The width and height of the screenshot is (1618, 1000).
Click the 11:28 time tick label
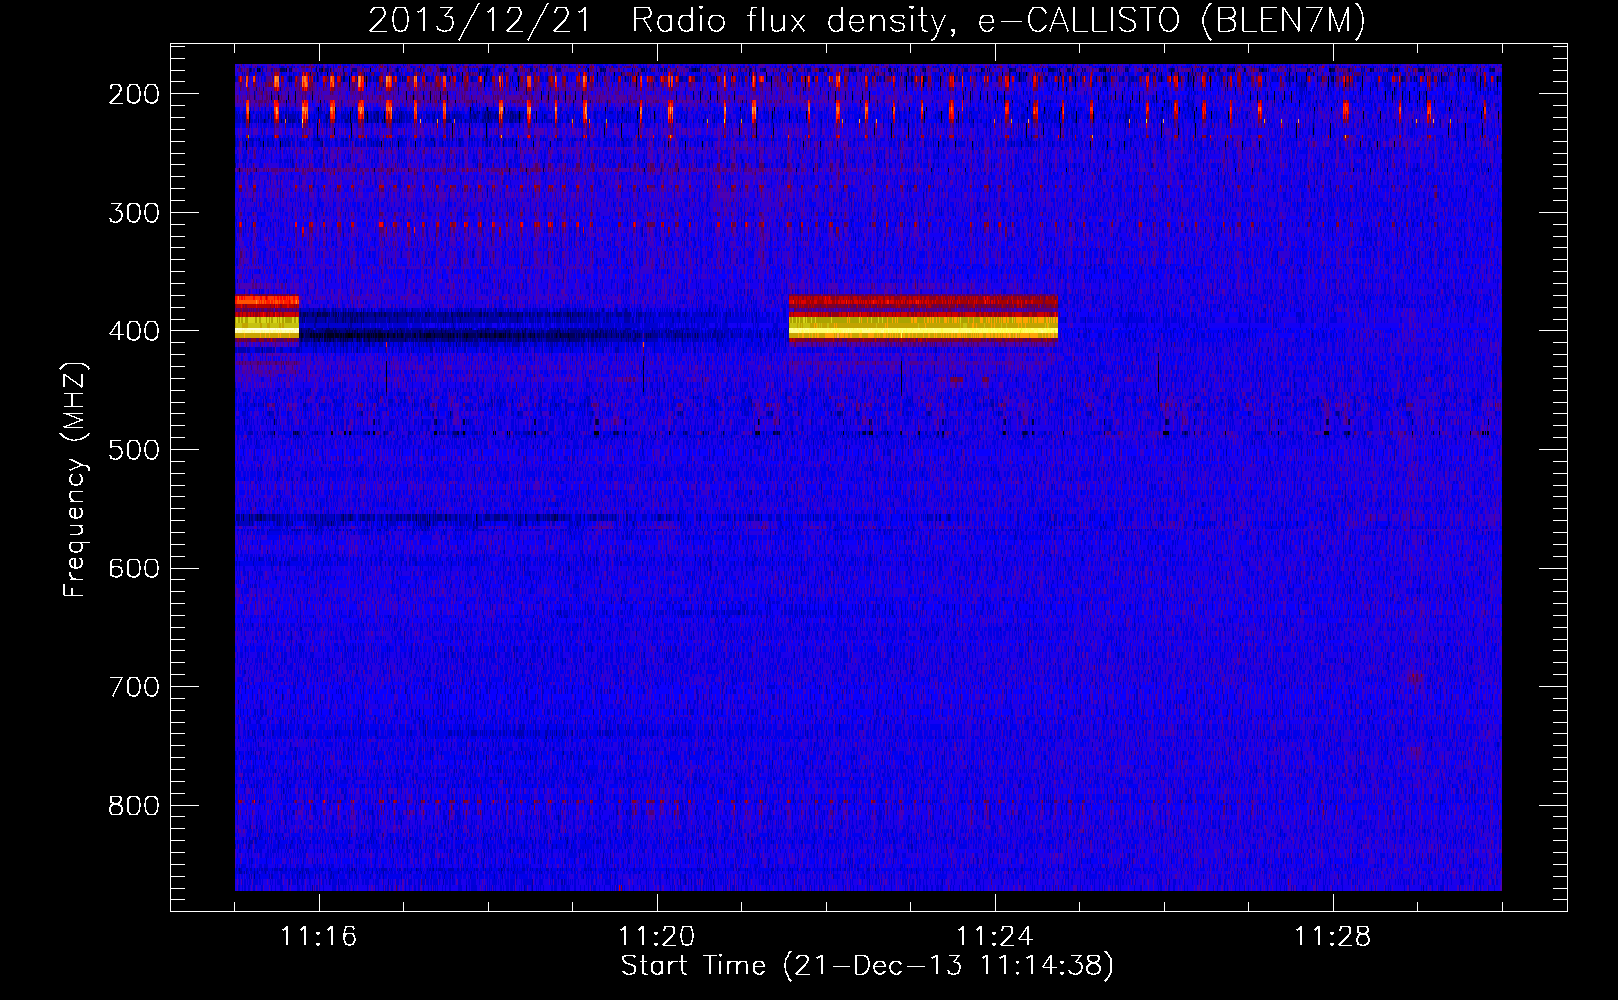tap(1333, 936)
